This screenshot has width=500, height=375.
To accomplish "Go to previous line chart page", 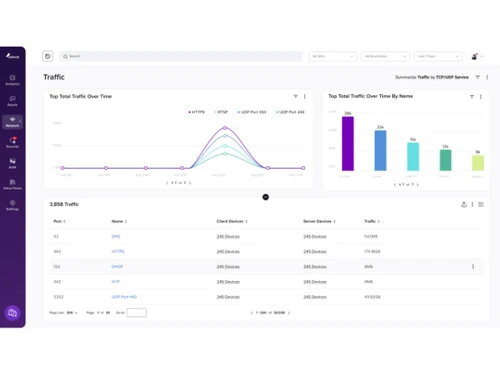I will click(167, 183).
